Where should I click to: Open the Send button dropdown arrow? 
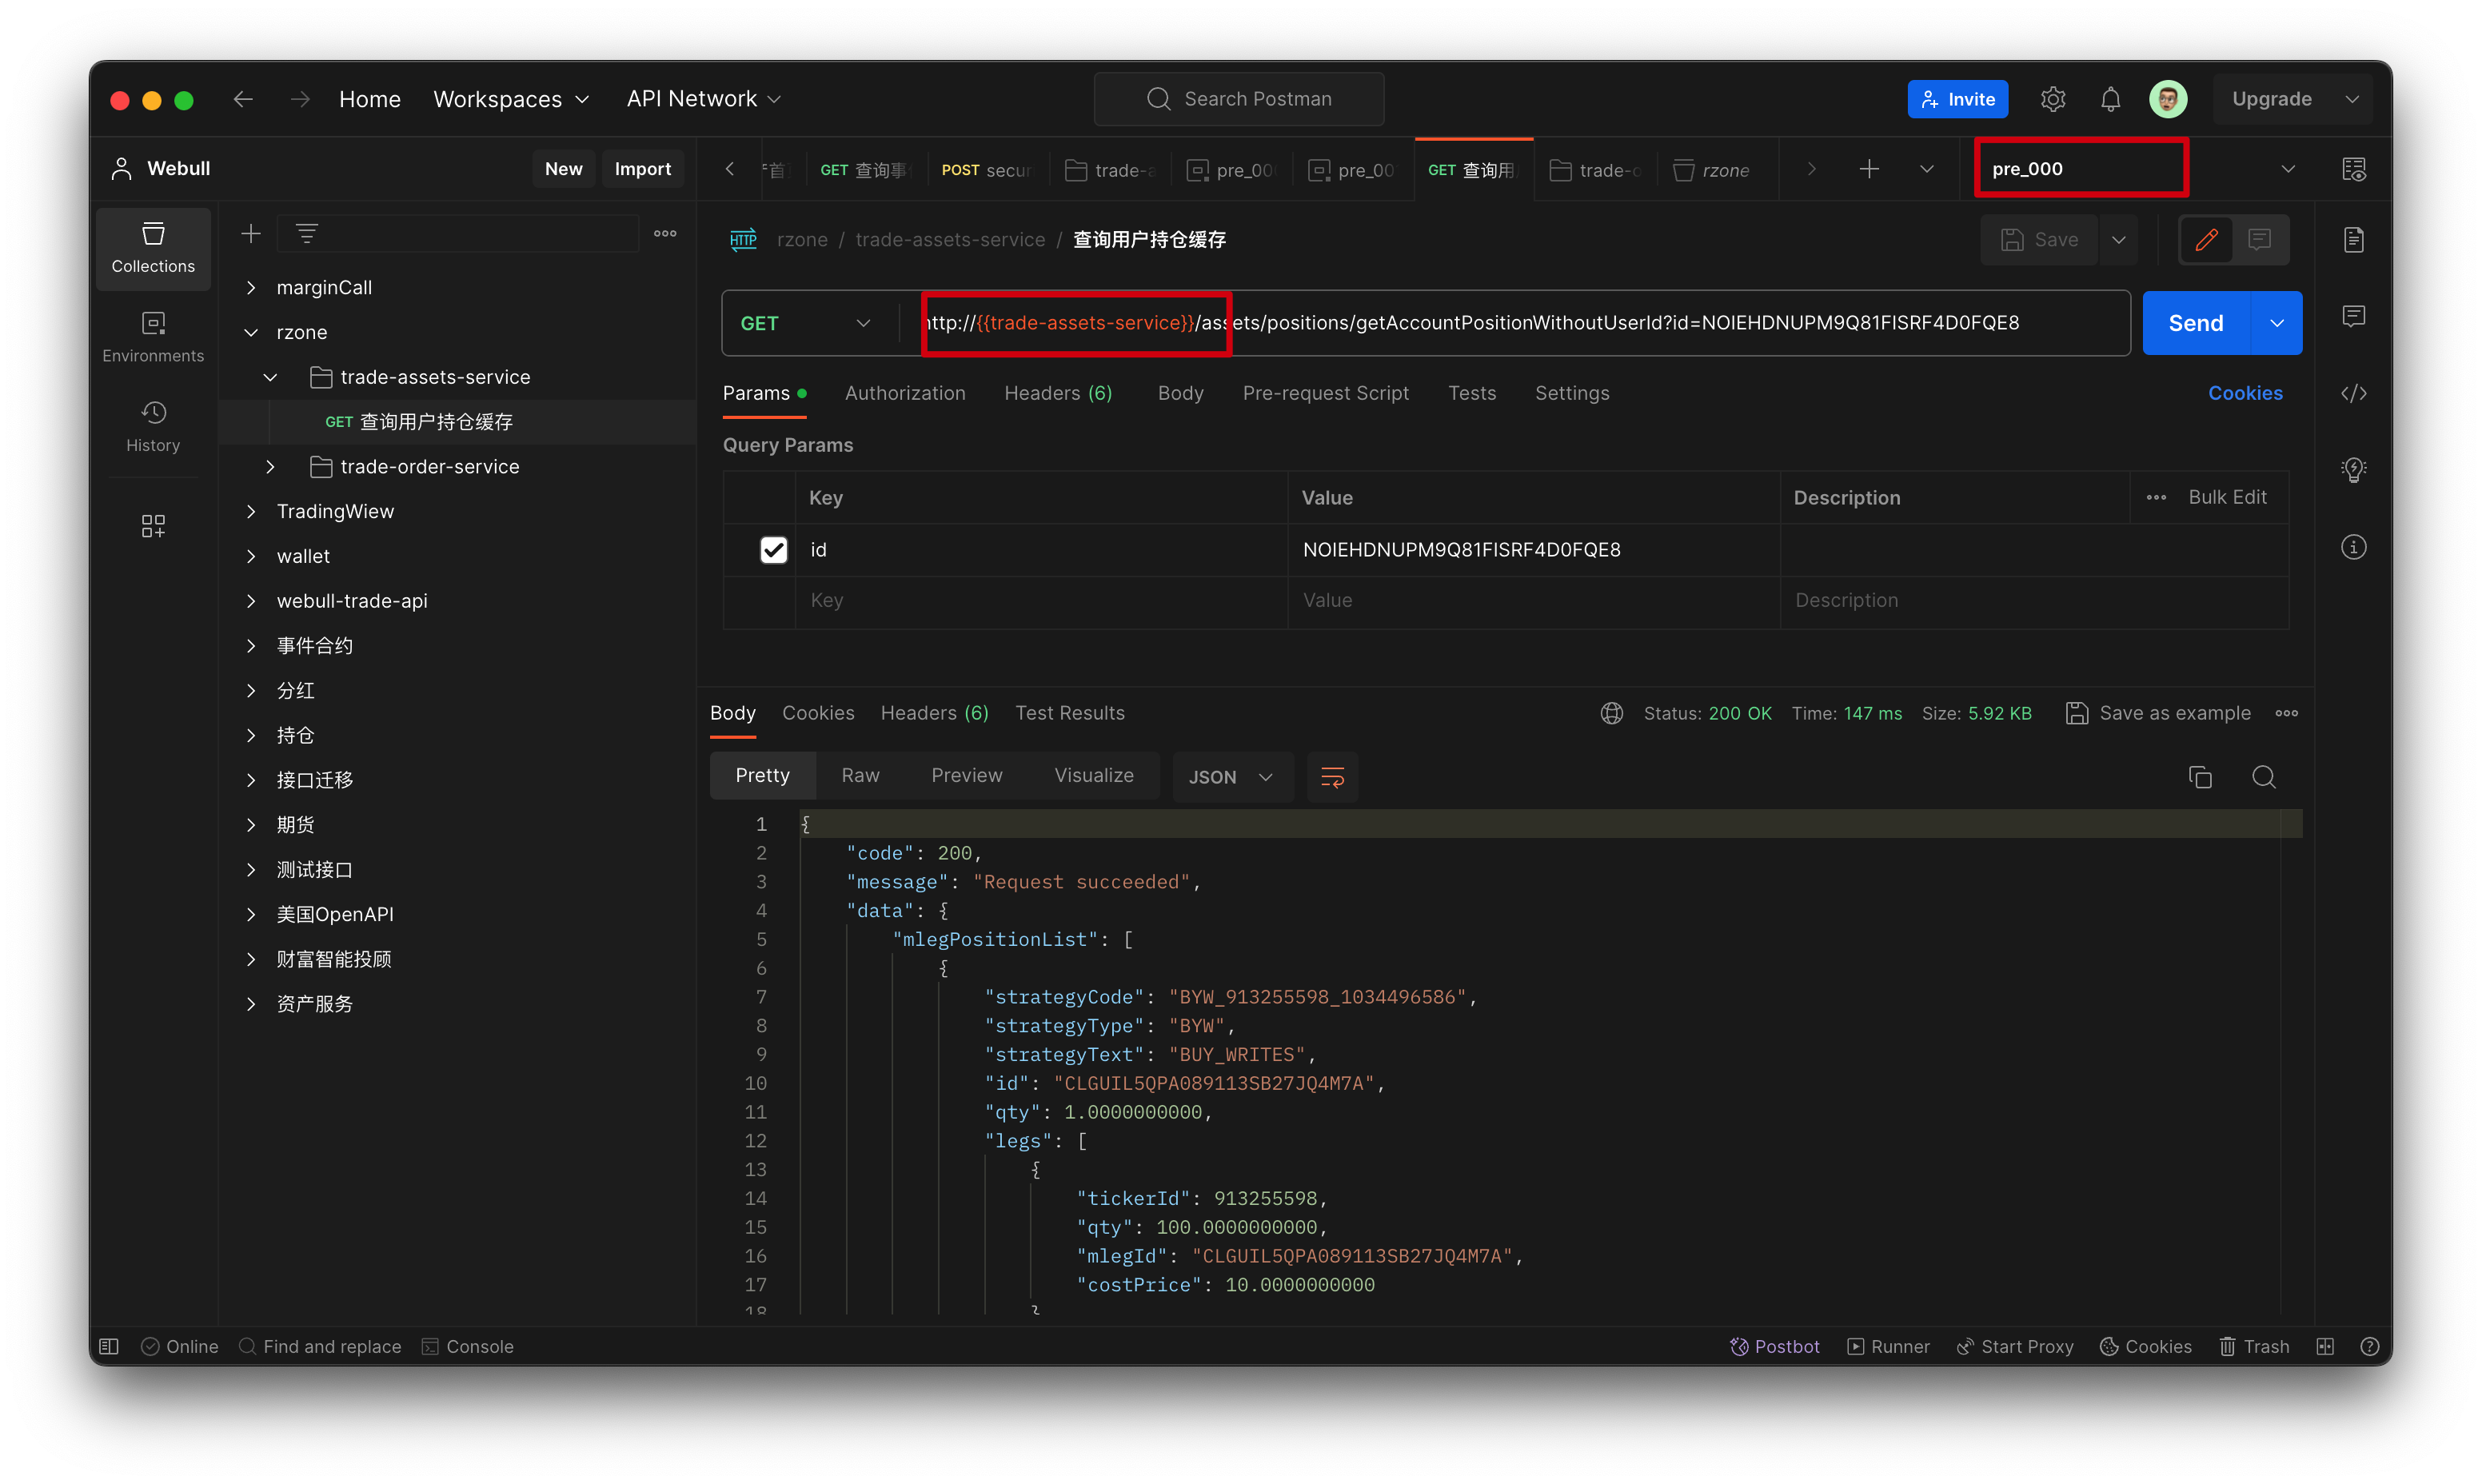click(x=2277, y=324)
